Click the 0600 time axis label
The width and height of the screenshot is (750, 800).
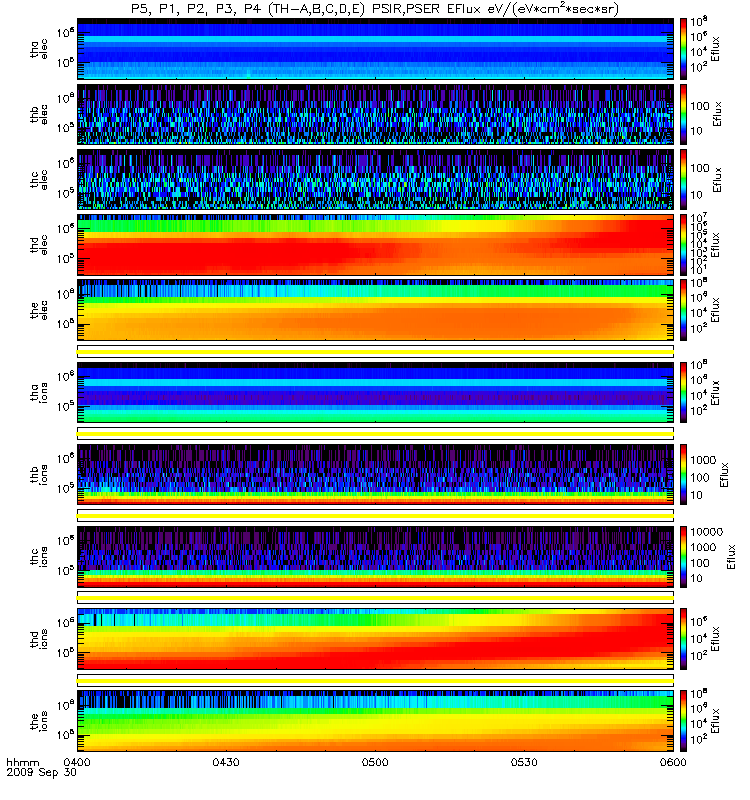(673, 762)
